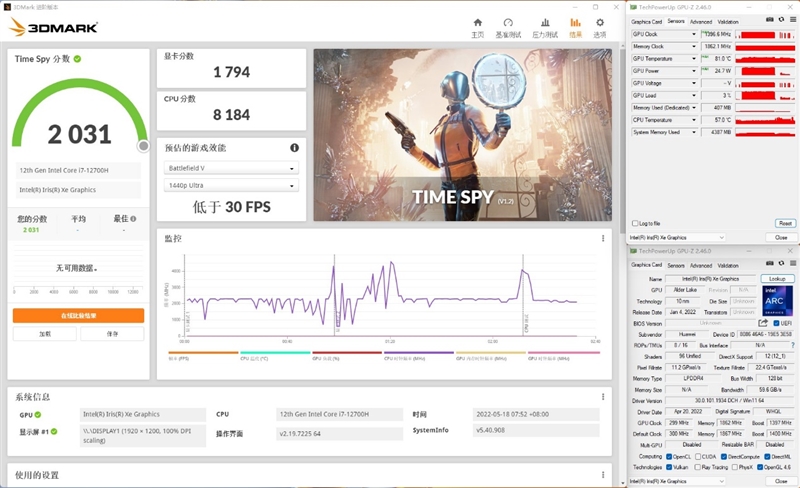
Task: Click the Time Spy benchmark thumbnail image
Action: pyautogui.click(x=463, y=135)
